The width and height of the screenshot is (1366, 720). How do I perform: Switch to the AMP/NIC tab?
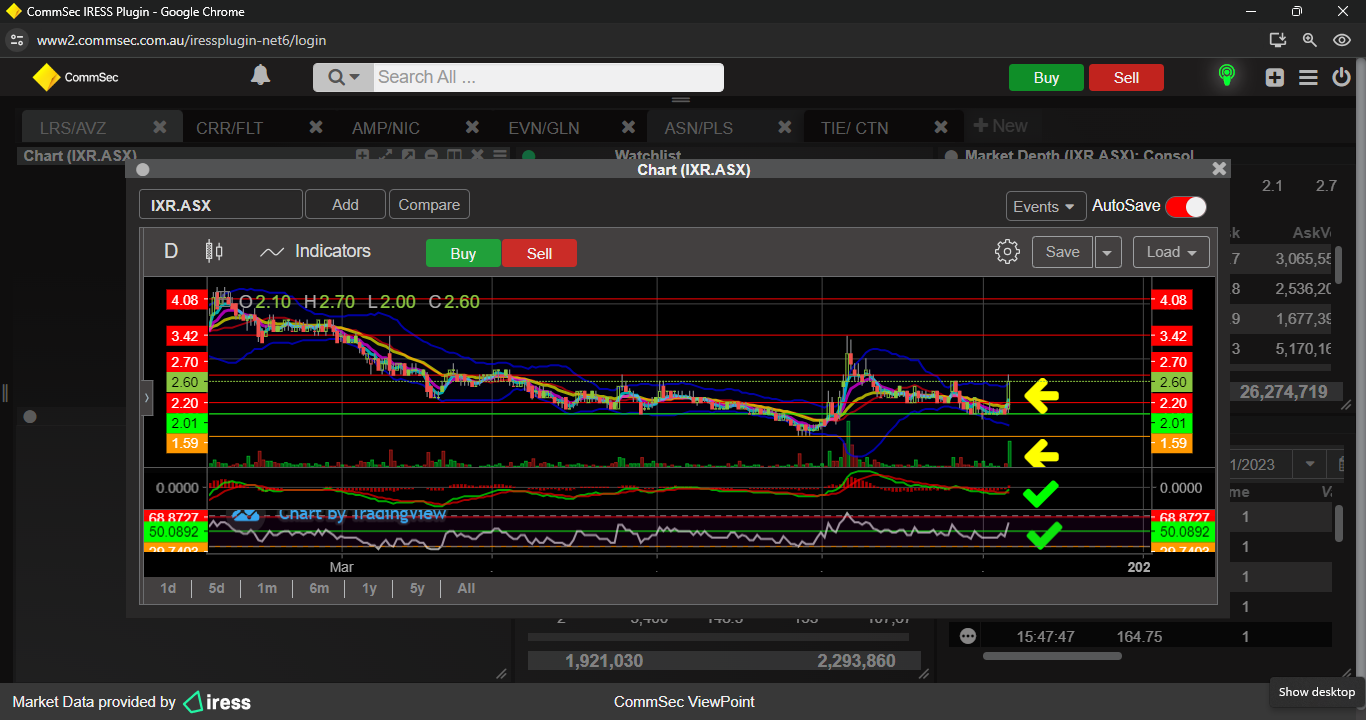click(386, 128)
